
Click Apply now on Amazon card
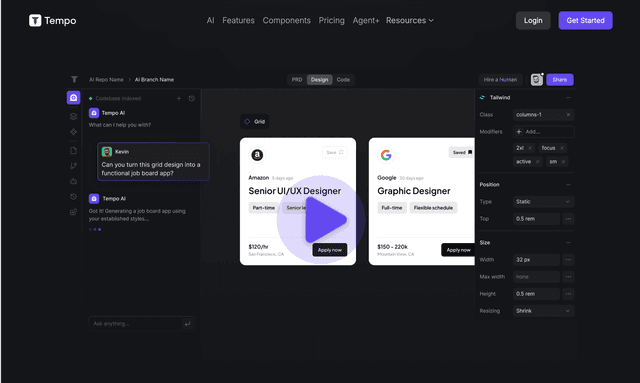pos(330,250)
